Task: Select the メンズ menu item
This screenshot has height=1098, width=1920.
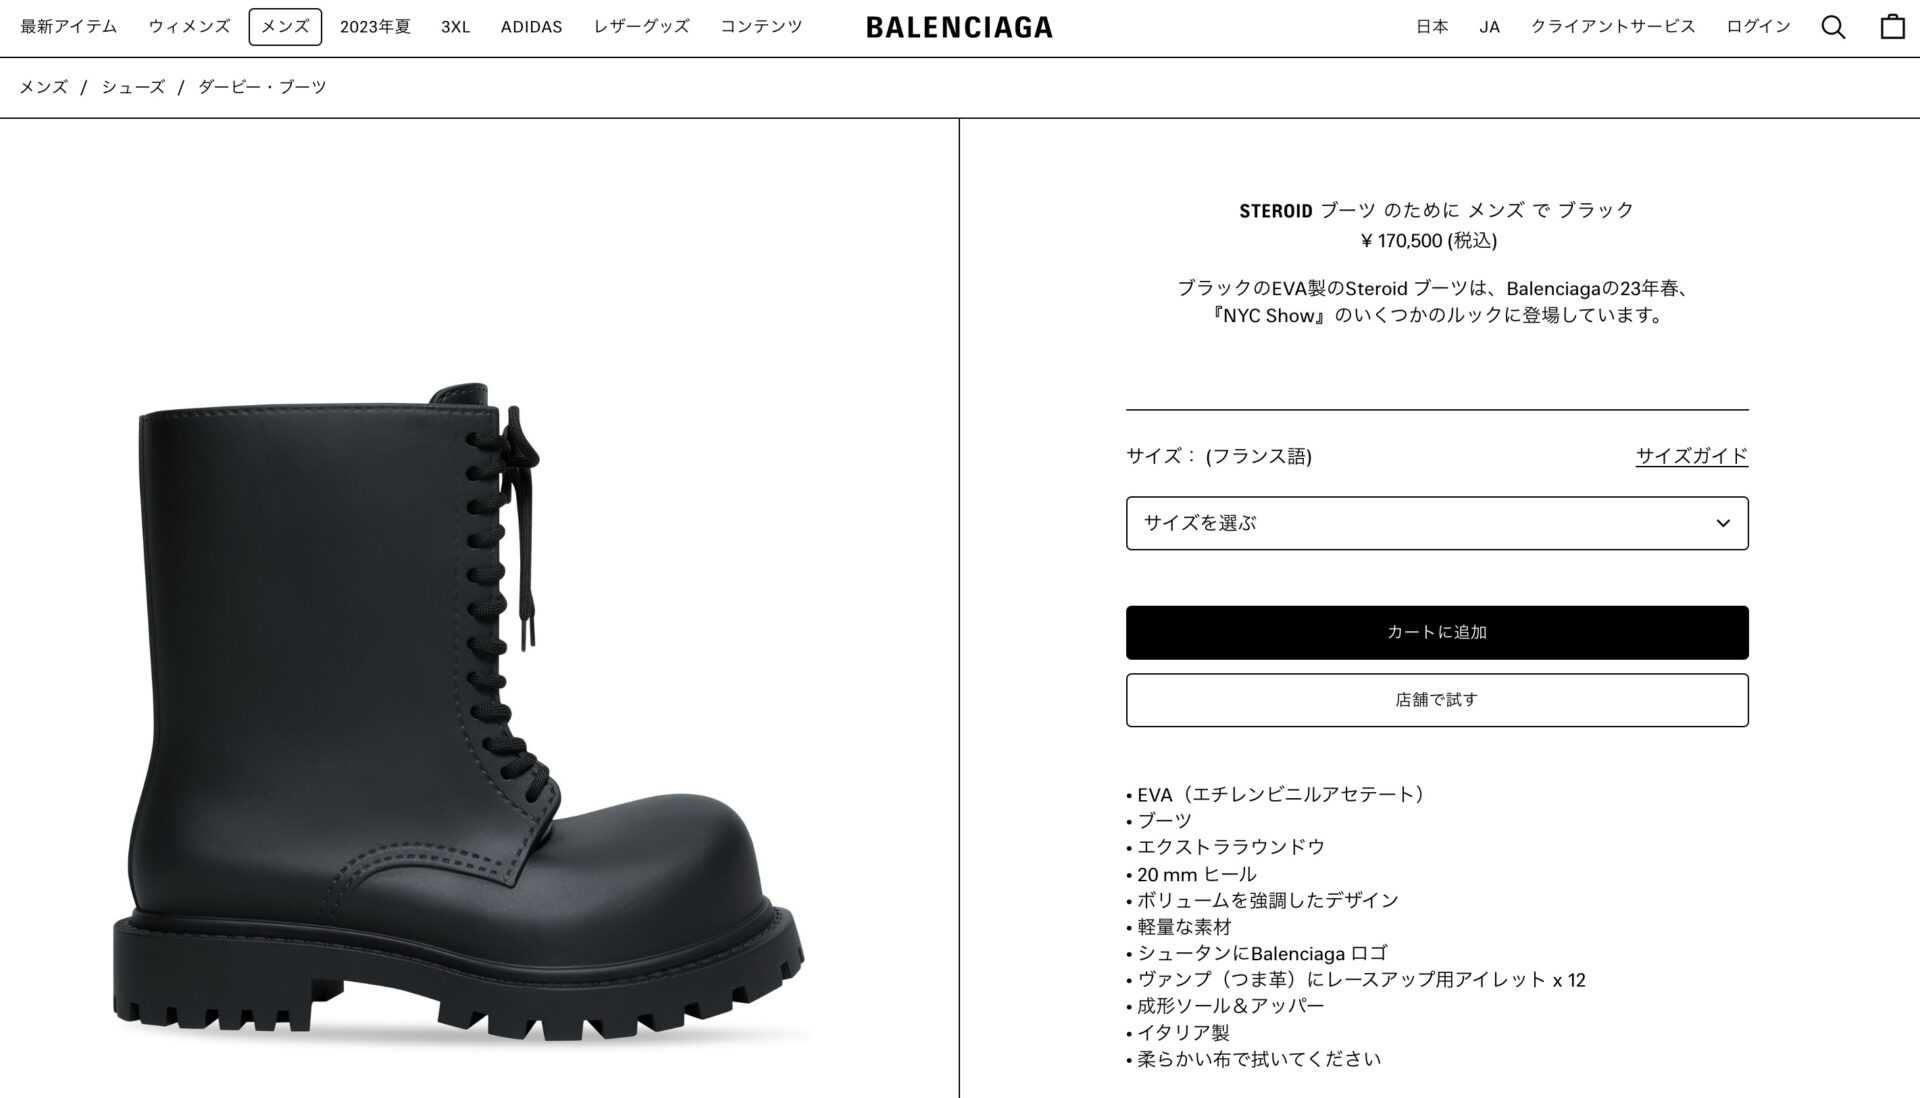Action: (x=285, y=27)
